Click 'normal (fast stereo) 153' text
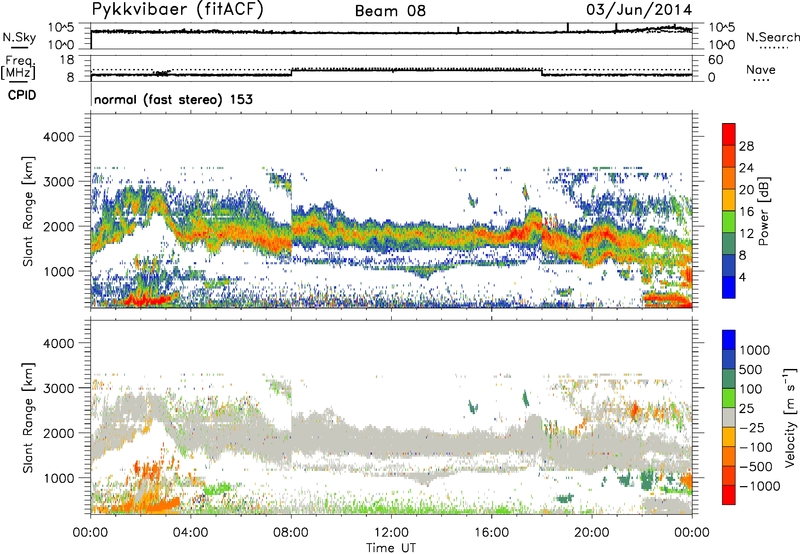800x554 pixels. [x=173, y=99]
